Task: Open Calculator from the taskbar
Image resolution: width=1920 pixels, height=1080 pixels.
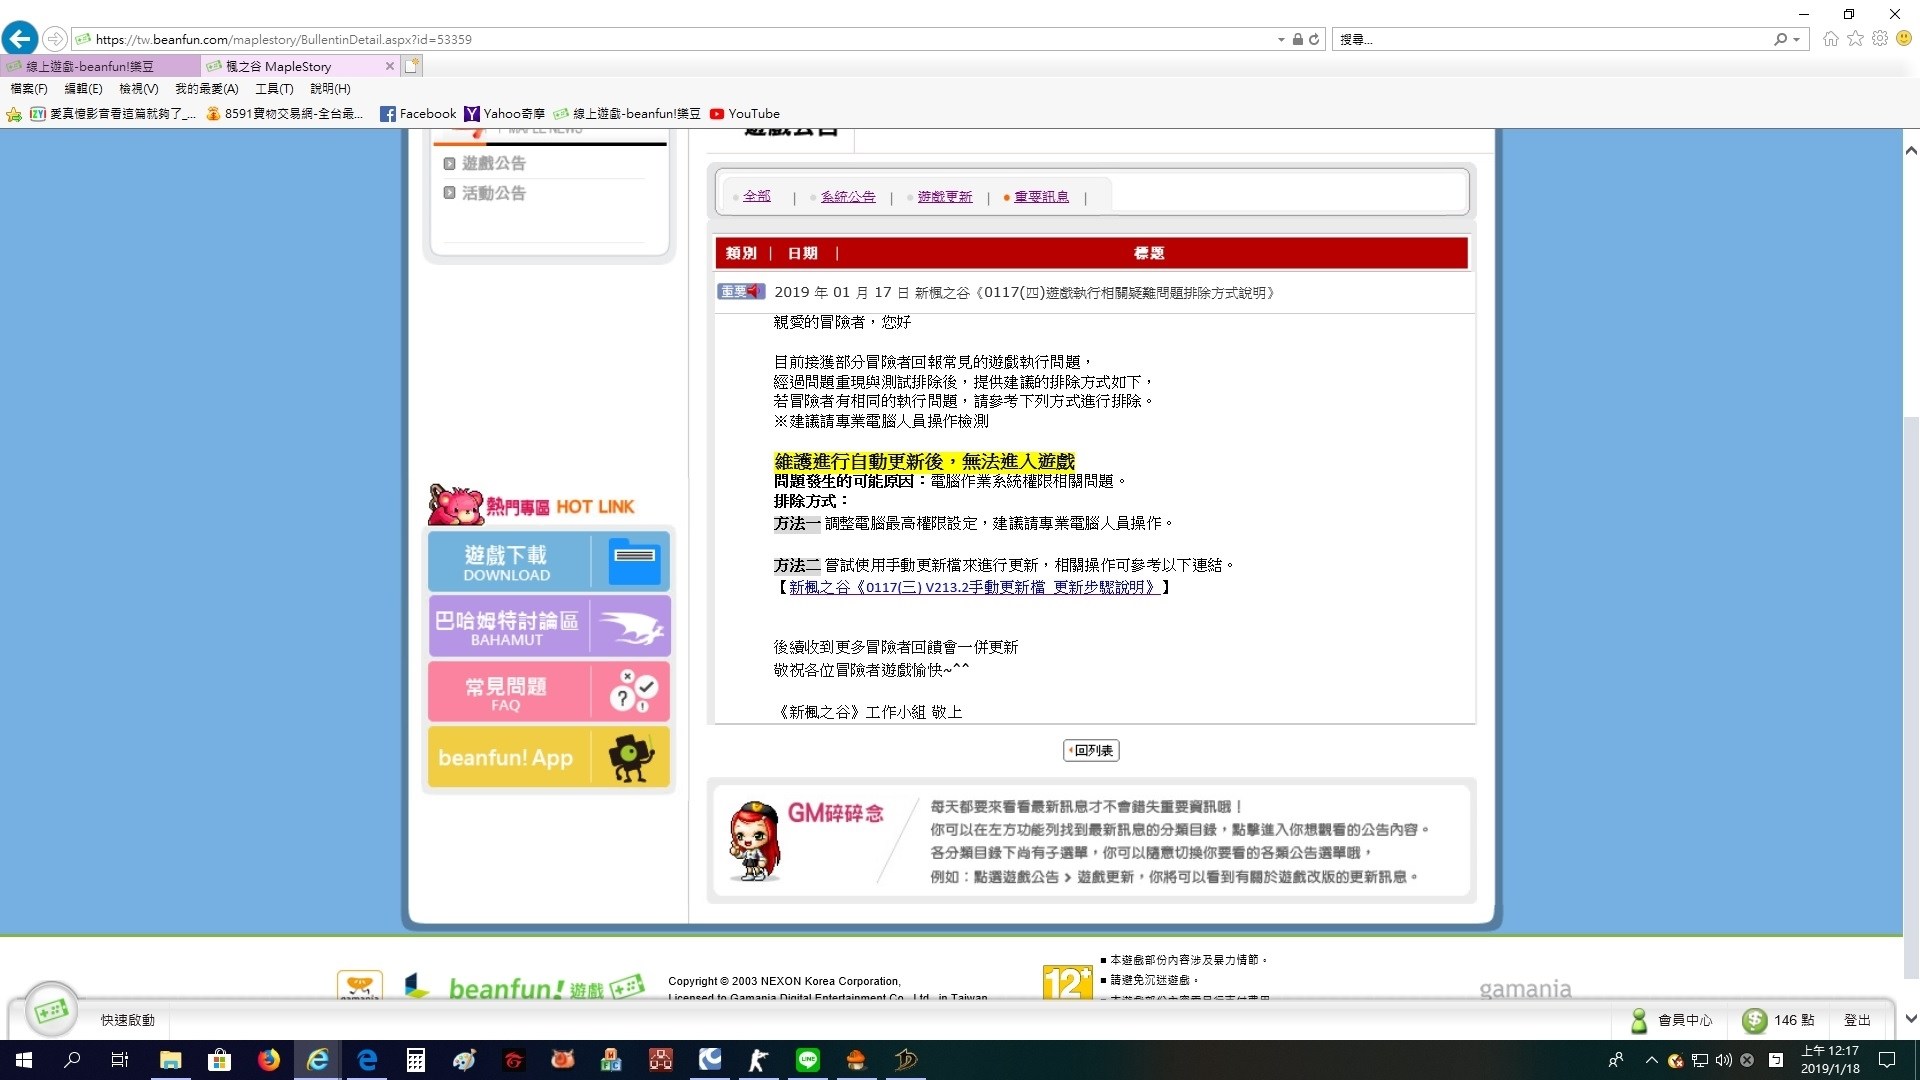Action: [416, 1060]
